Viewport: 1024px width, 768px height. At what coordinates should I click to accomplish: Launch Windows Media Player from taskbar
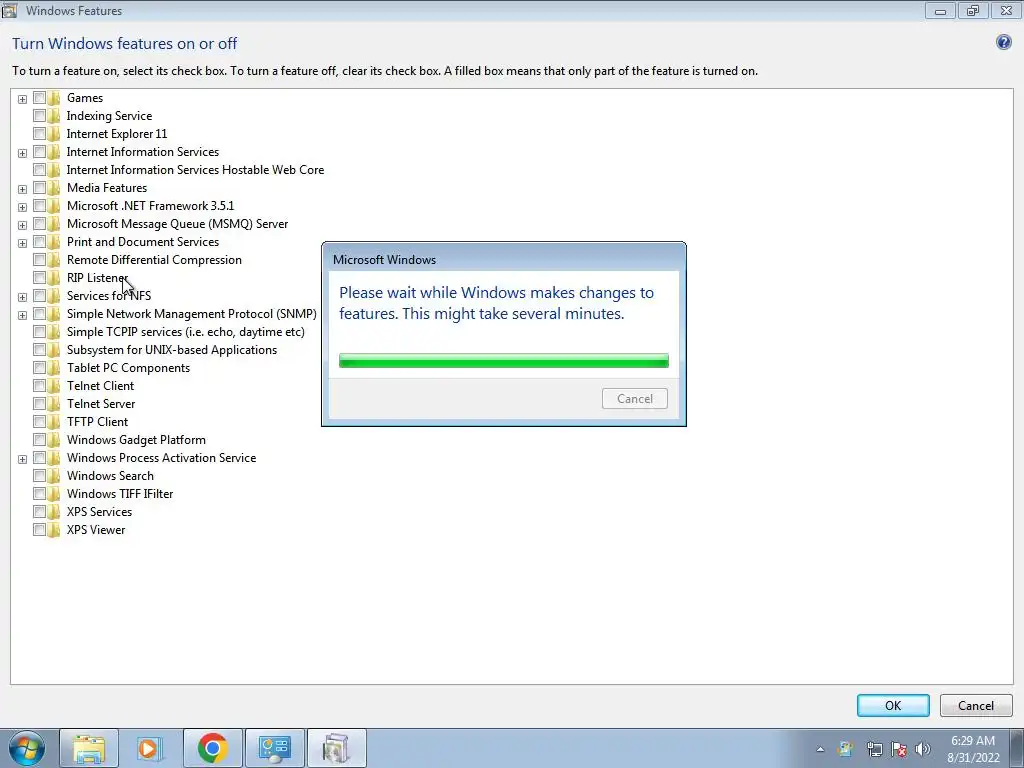tap(150, 748)
